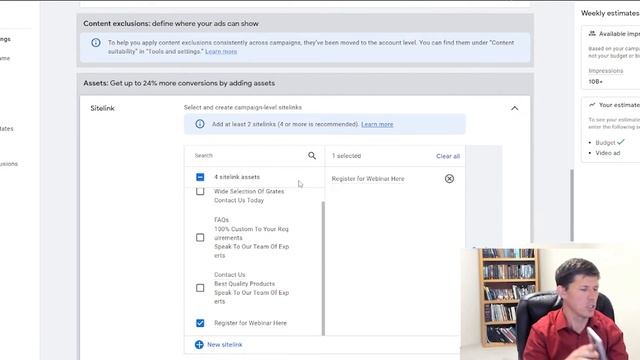Click '1 selected' count text

coord(346,156)
